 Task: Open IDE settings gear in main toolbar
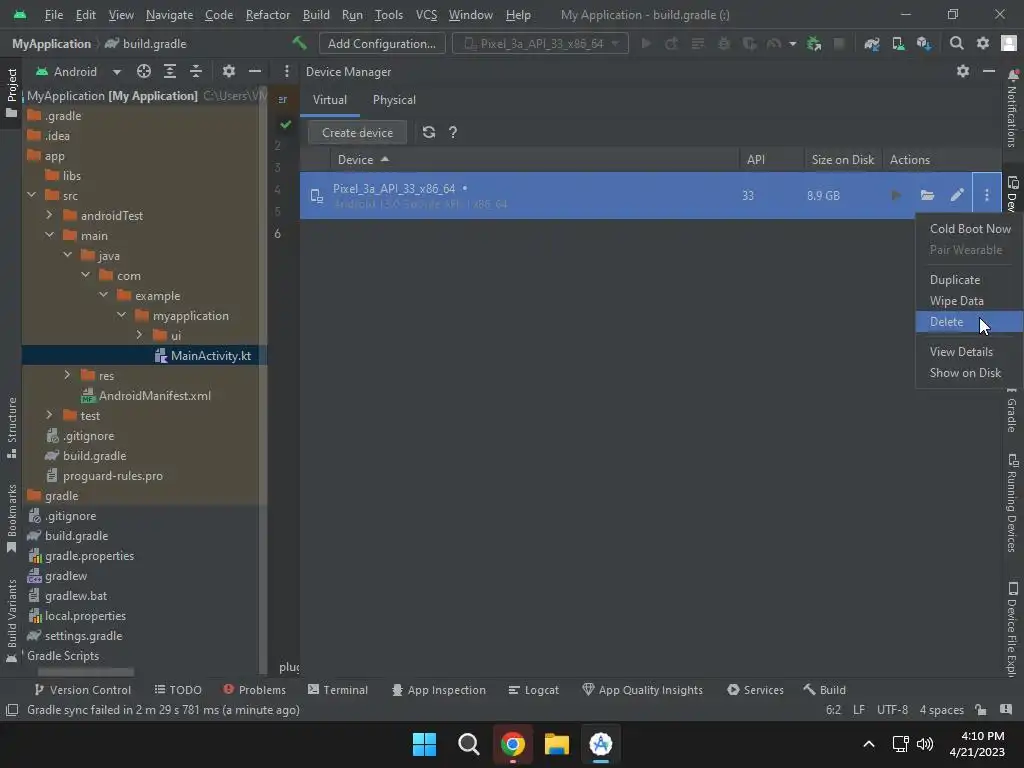(x=983, y=44)
